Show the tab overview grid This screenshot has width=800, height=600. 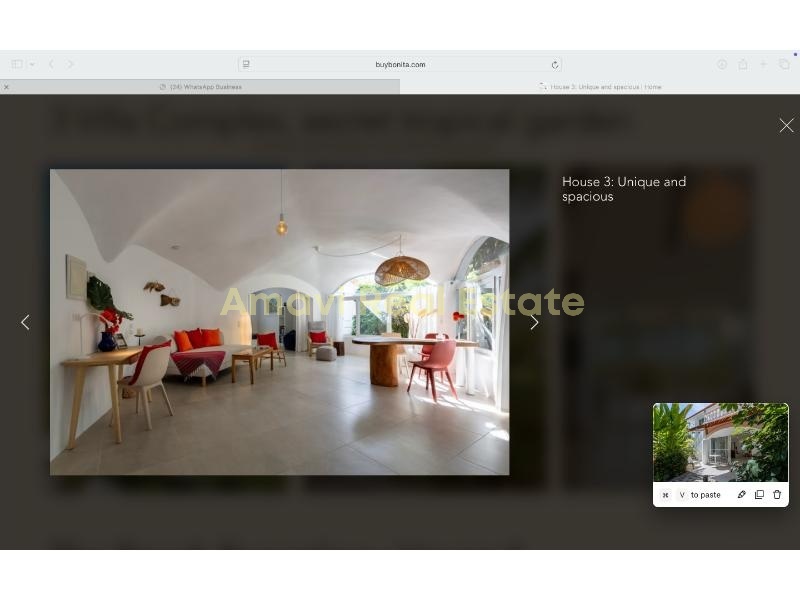[784, 64]
